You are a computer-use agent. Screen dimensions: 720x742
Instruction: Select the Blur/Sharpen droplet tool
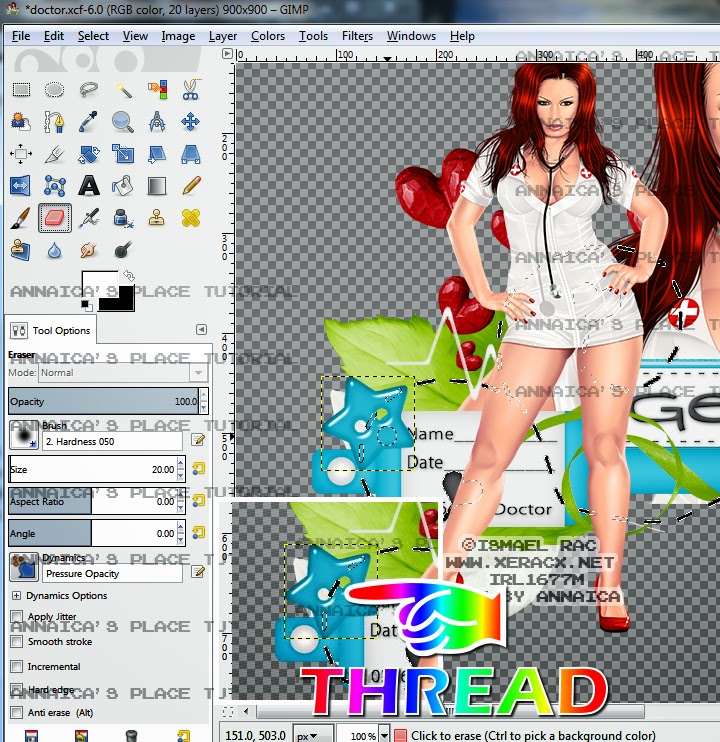[54, 250]
